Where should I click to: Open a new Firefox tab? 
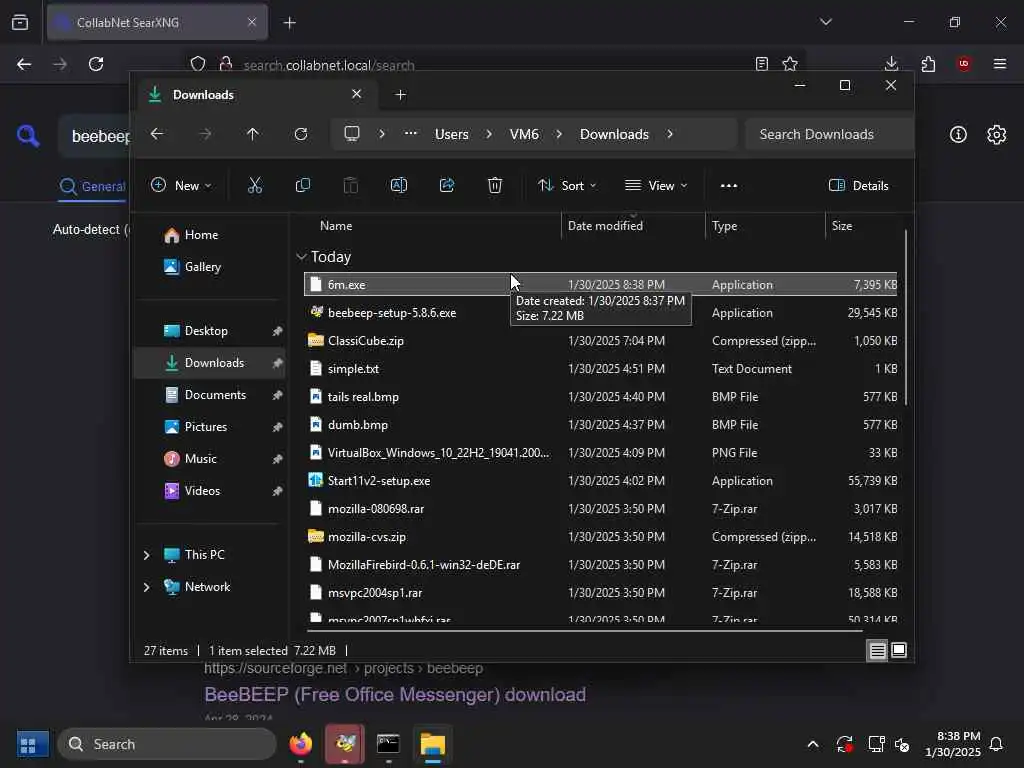290,23
